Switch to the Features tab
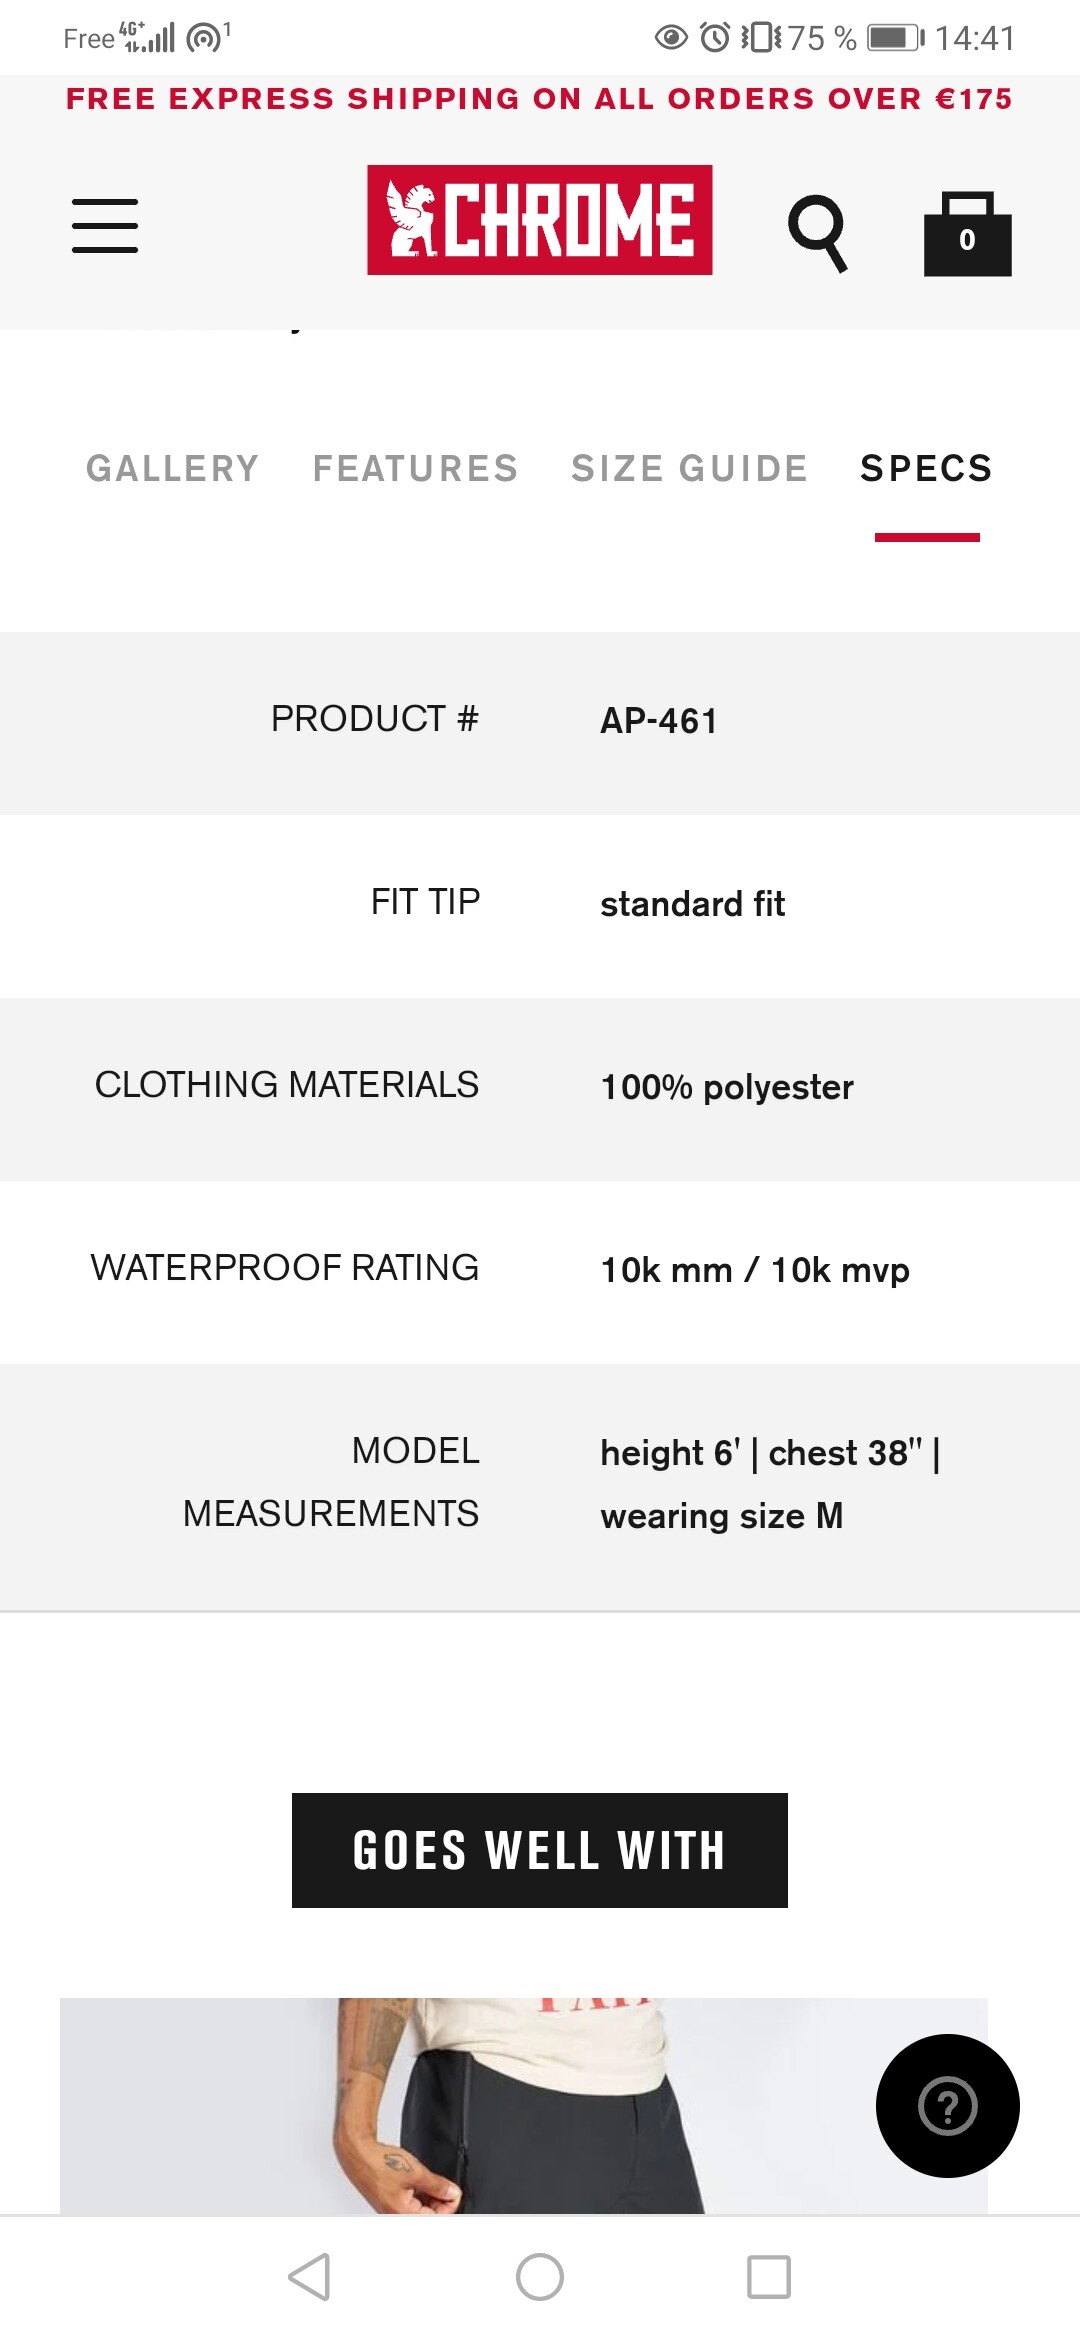This screenshot has height=2340, width=1080. [x=415, y=468]
